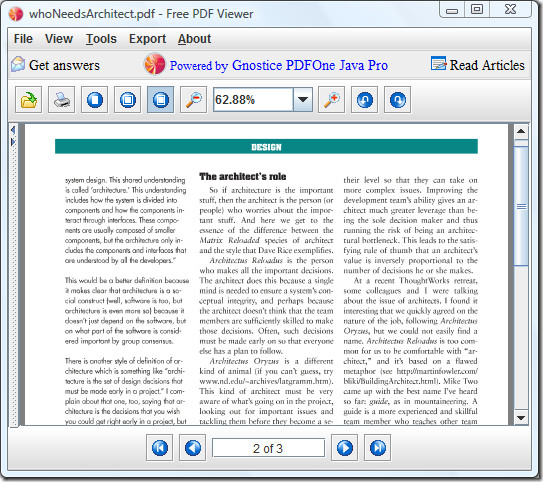The height and width of the screenshot is (482, 543).
Task: Click the vertical scrollbar thumb
Action: point(521,206)
